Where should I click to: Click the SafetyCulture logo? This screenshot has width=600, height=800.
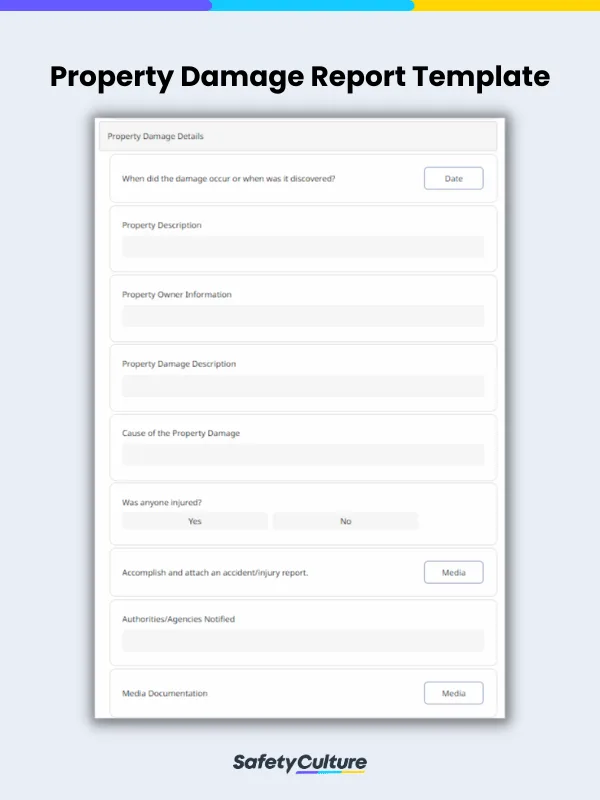click(300, 764)
